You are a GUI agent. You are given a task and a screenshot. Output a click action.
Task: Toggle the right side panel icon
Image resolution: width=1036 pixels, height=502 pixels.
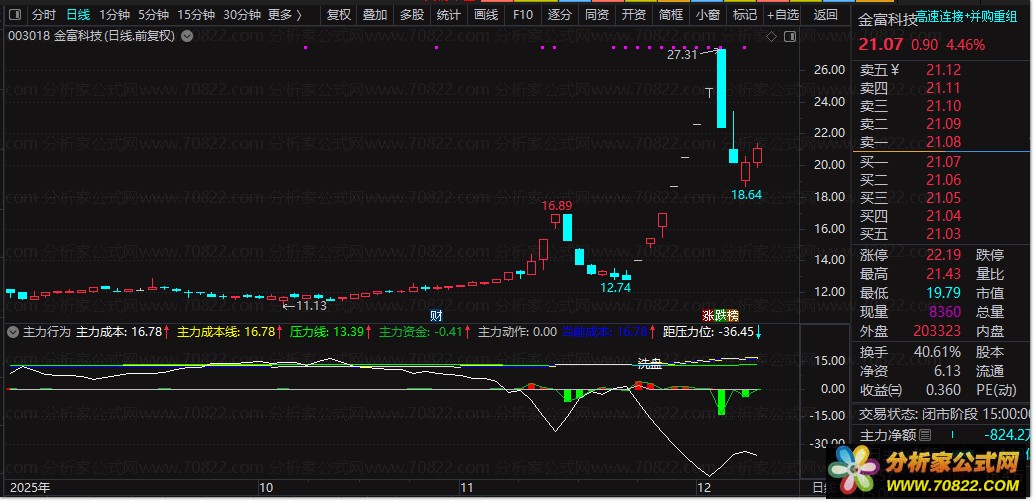point(788,36)
